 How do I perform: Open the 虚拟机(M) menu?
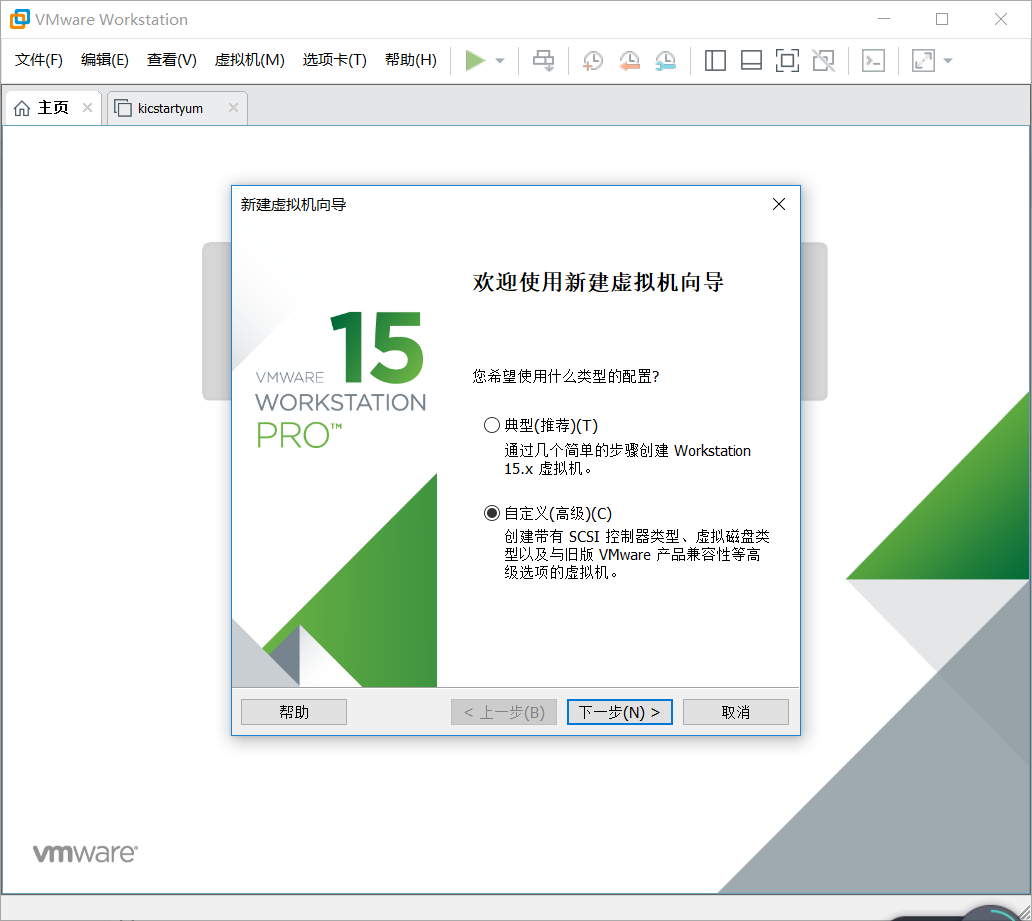coord(249,59)
